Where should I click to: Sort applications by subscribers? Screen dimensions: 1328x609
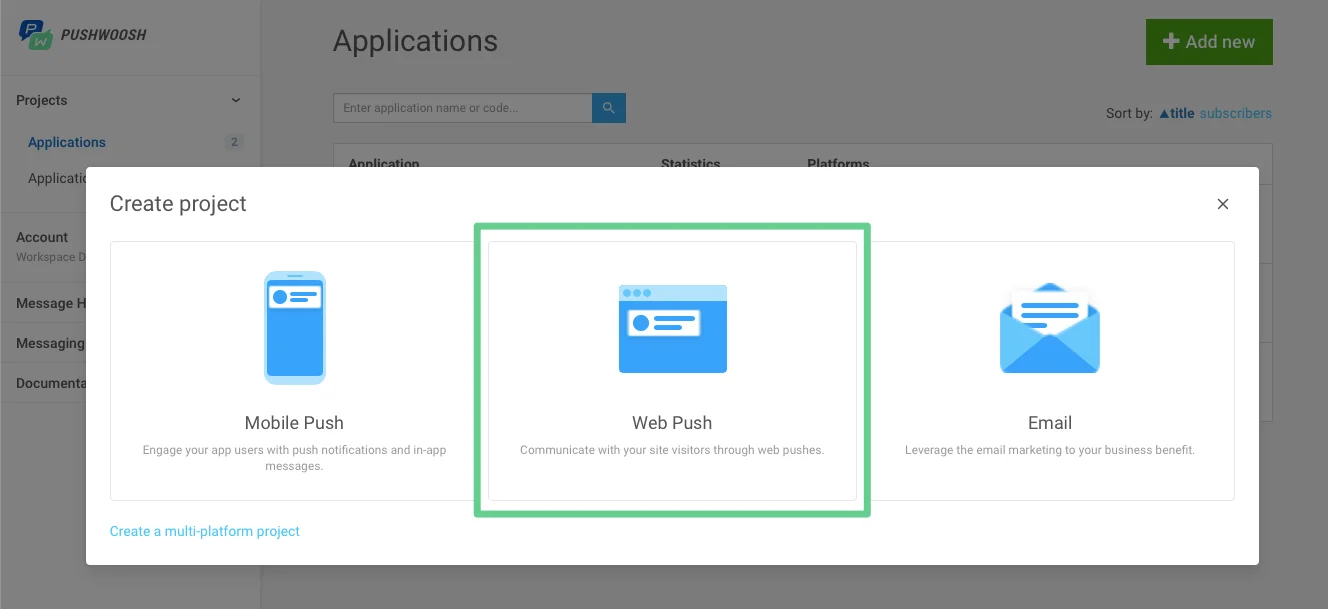point(1235,113)
